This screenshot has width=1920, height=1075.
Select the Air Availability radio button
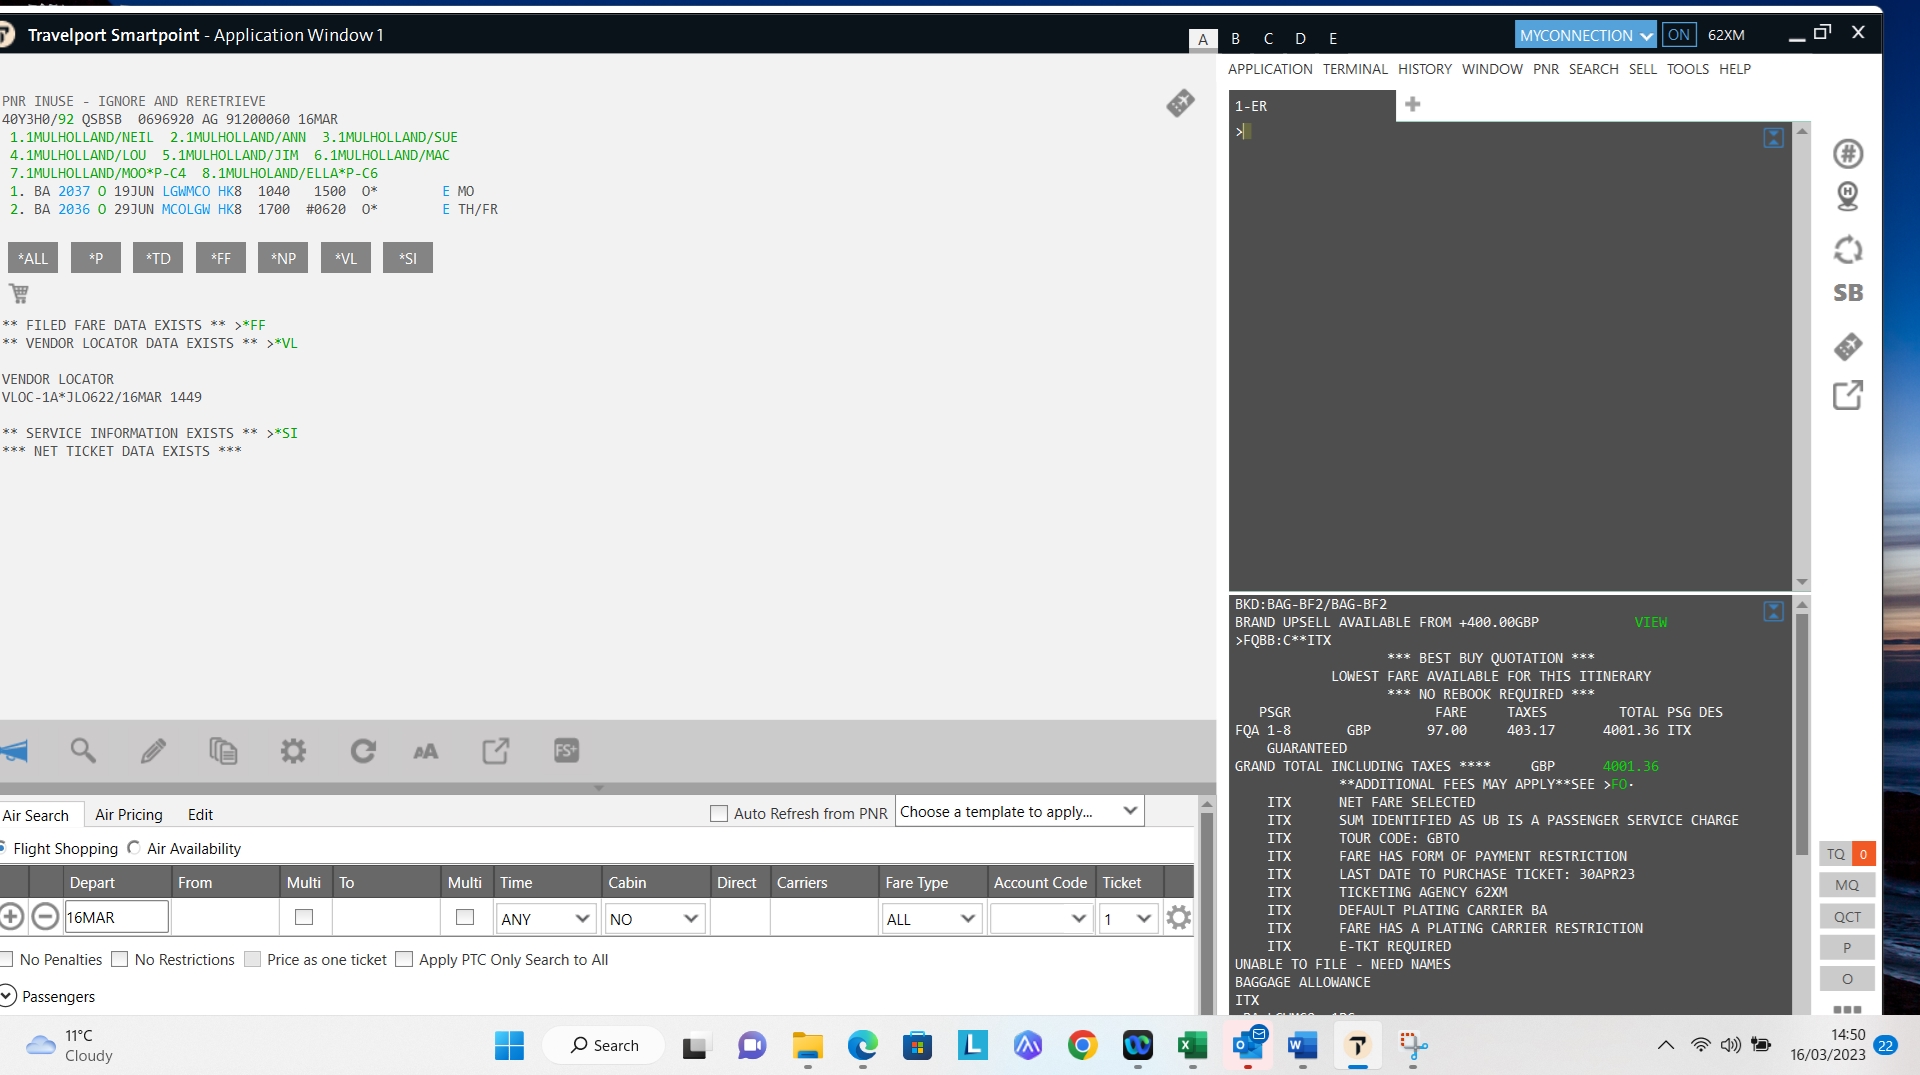(x=134, y=848)
